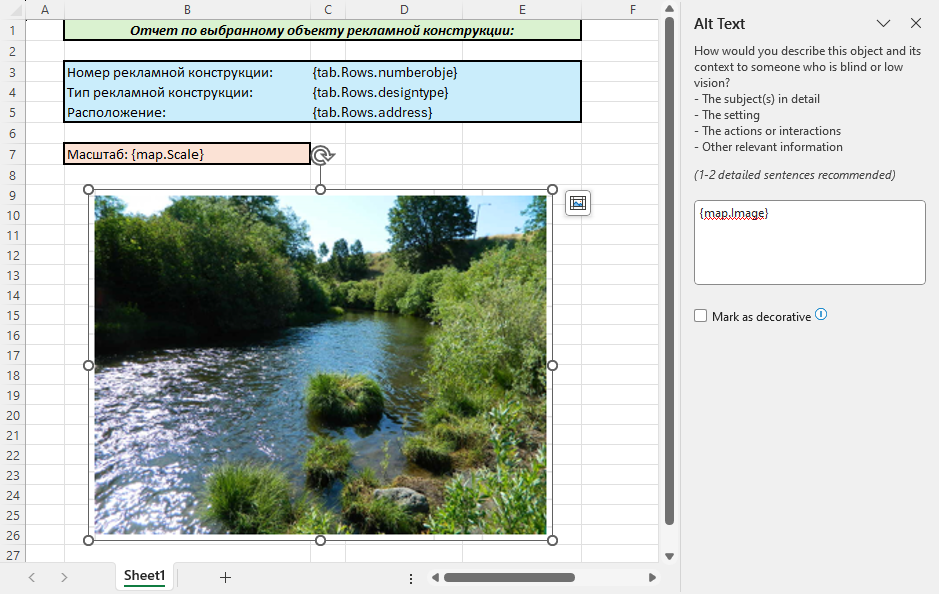
Task: Open the Layout Options icon beside image
Action: 577,203
